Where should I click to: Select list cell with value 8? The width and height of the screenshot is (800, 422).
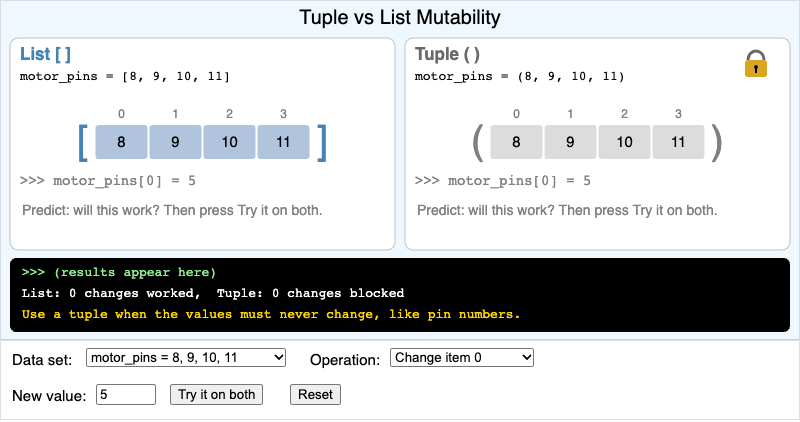point(121,142)
